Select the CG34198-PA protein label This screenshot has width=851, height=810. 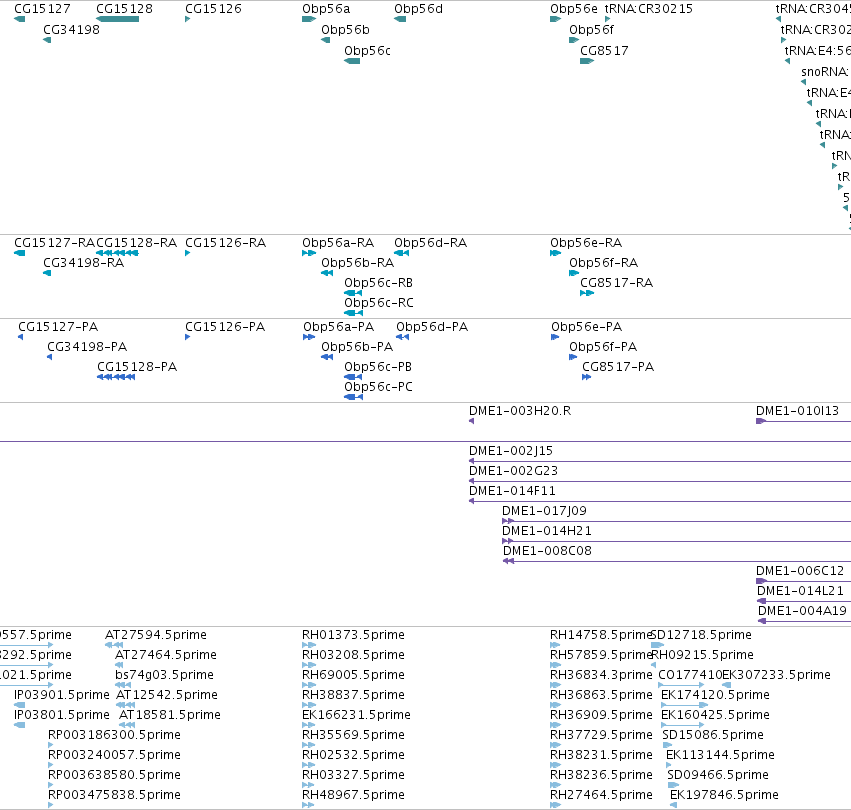coord(87,347)
